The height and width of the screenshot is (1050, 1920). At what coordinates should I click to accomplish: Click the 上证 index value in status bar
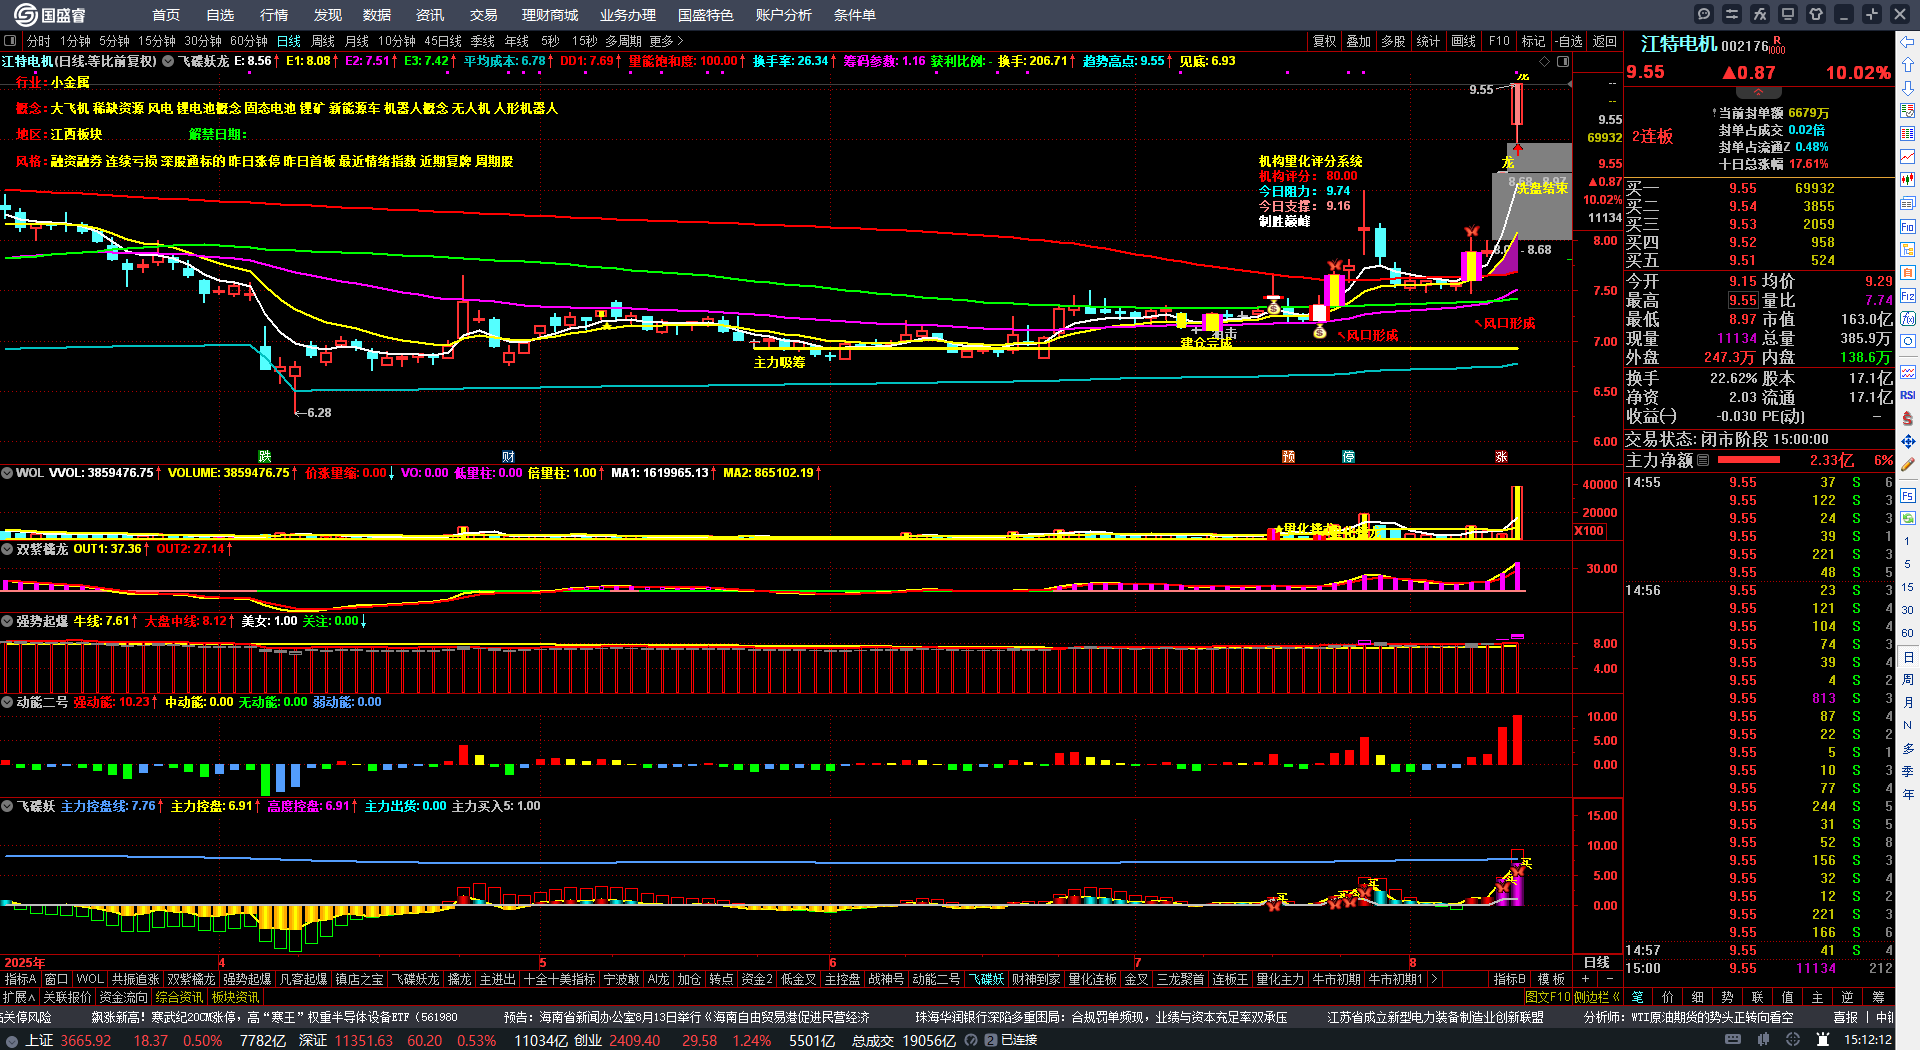[86, 1040]
